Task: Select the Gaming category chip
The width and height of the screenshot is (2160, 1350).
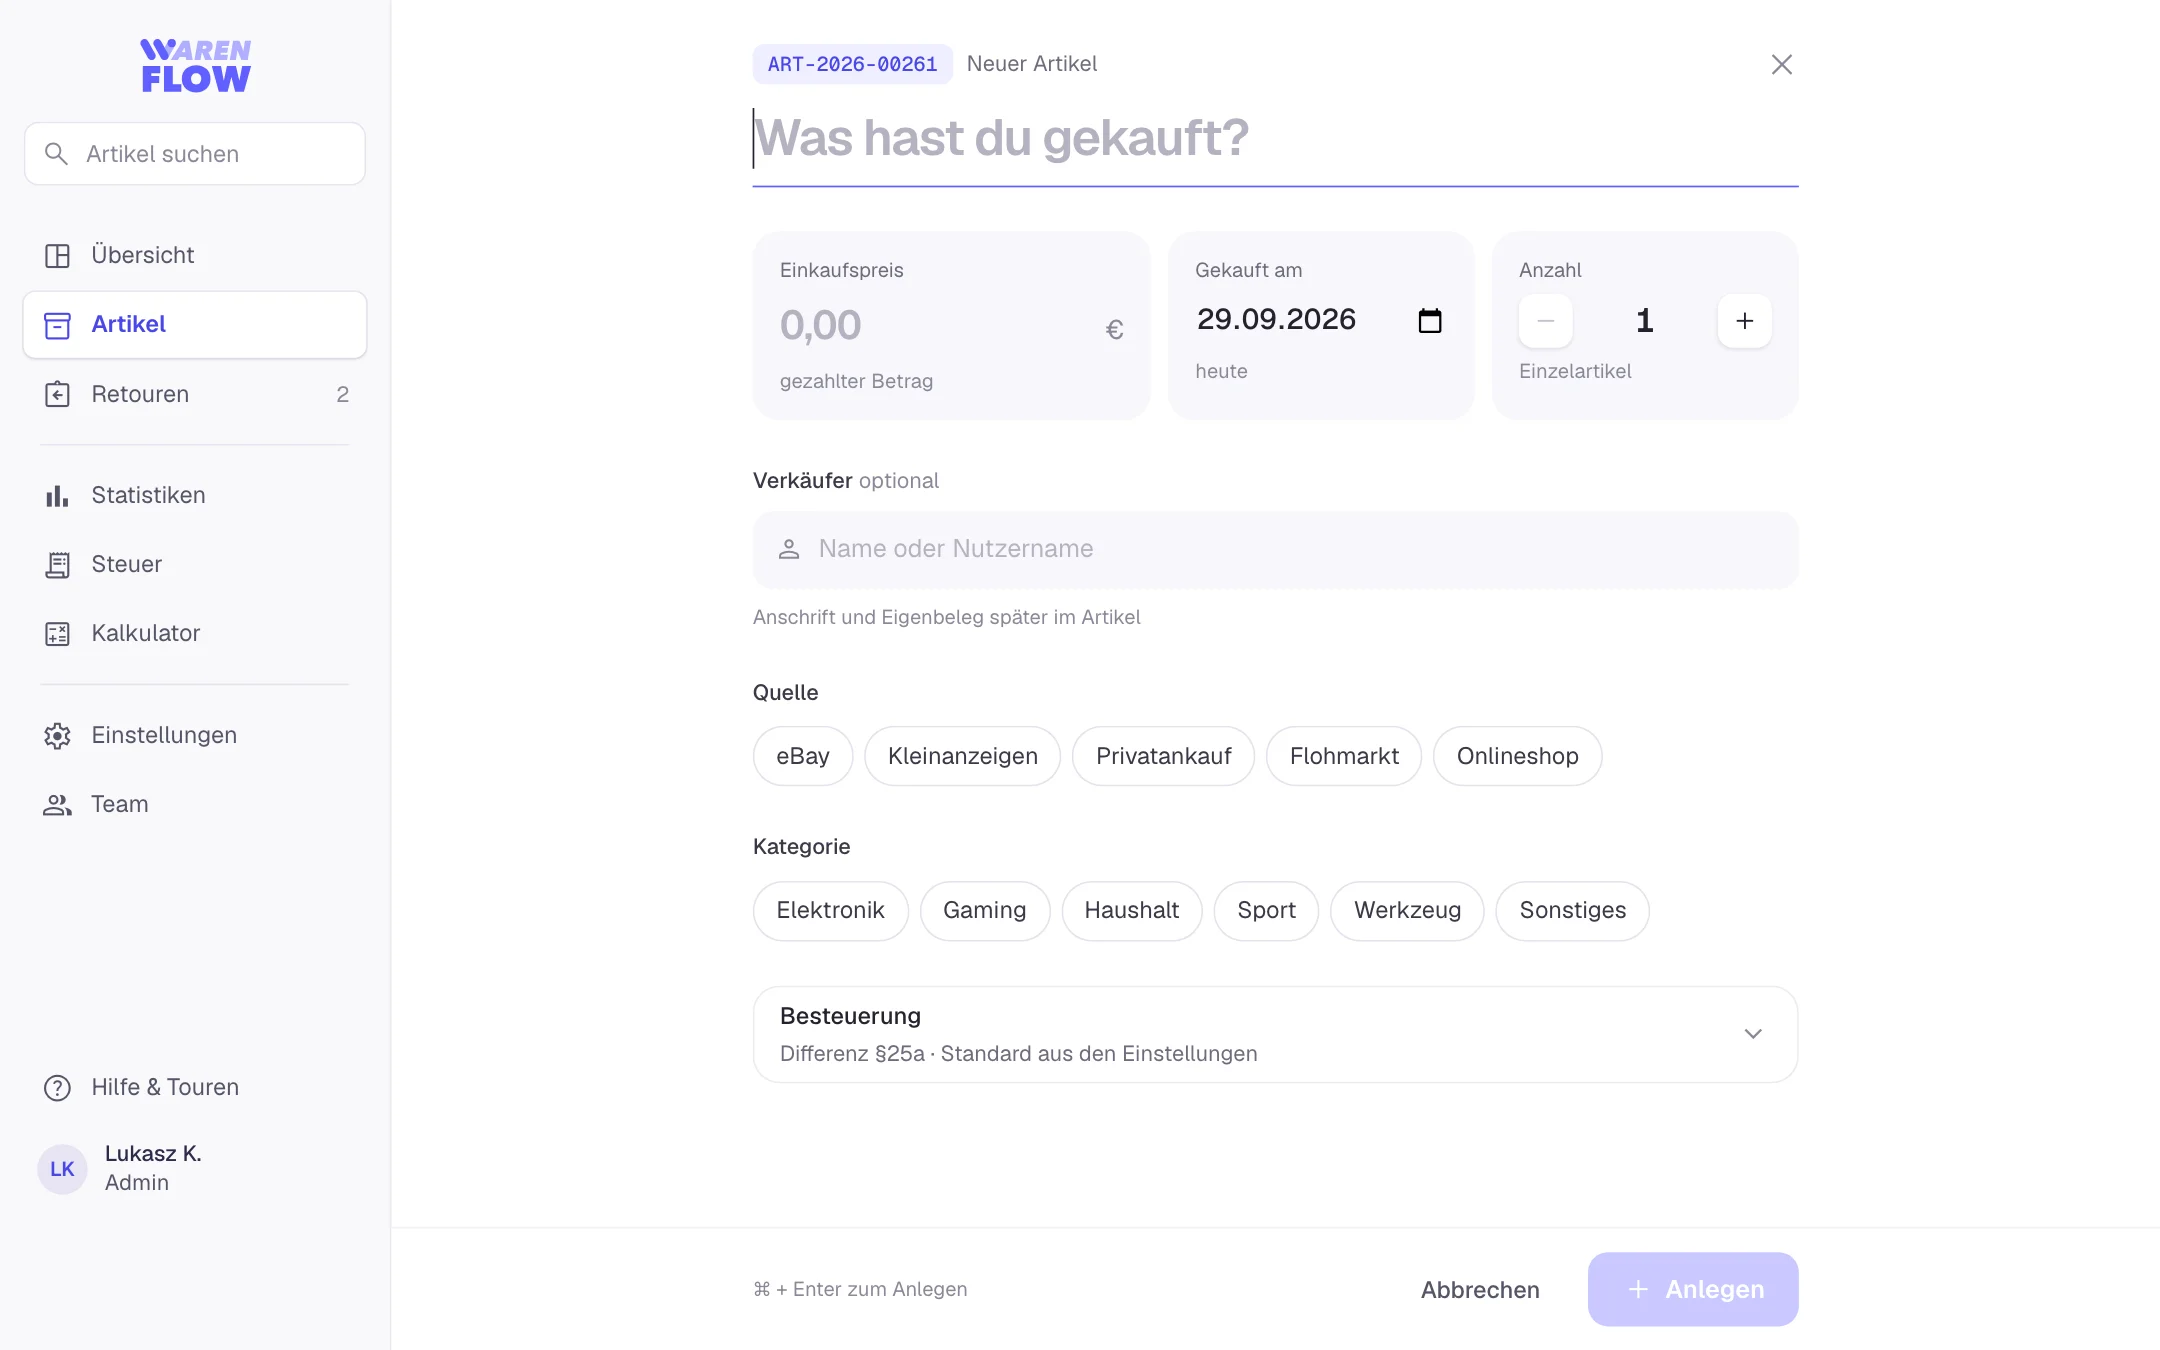Action: click(985, 910)
